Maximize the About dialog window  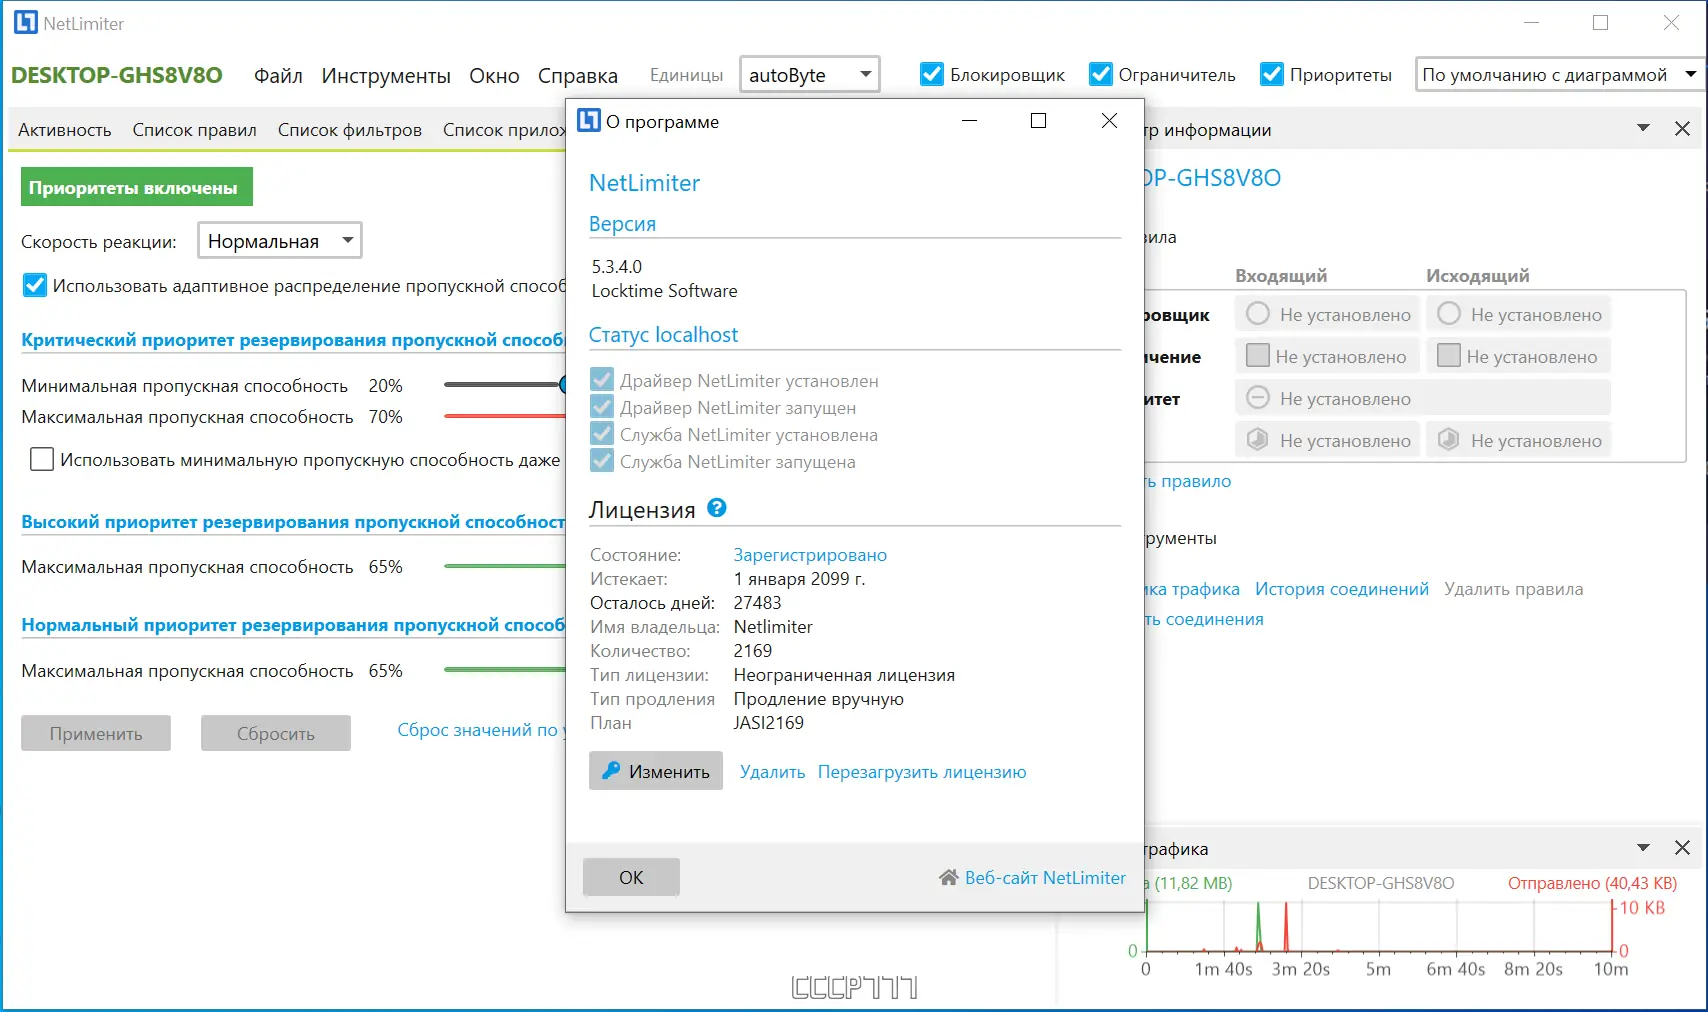tap(1038, 121)
